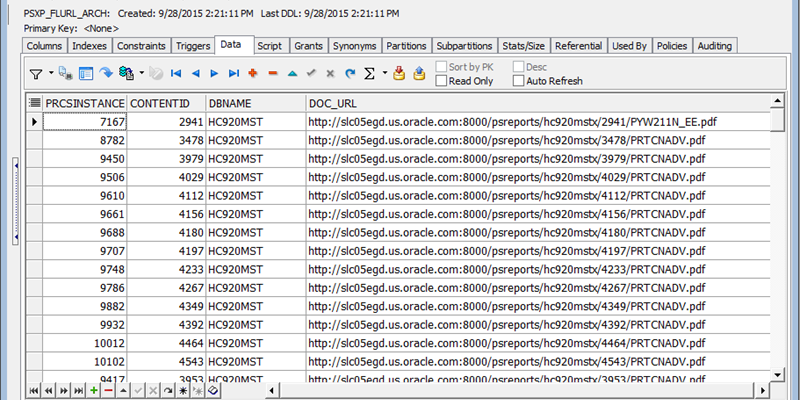This screenshot has height=400, width=800.
Task: Click the teal edit record triangle
Action: point(292,73)
